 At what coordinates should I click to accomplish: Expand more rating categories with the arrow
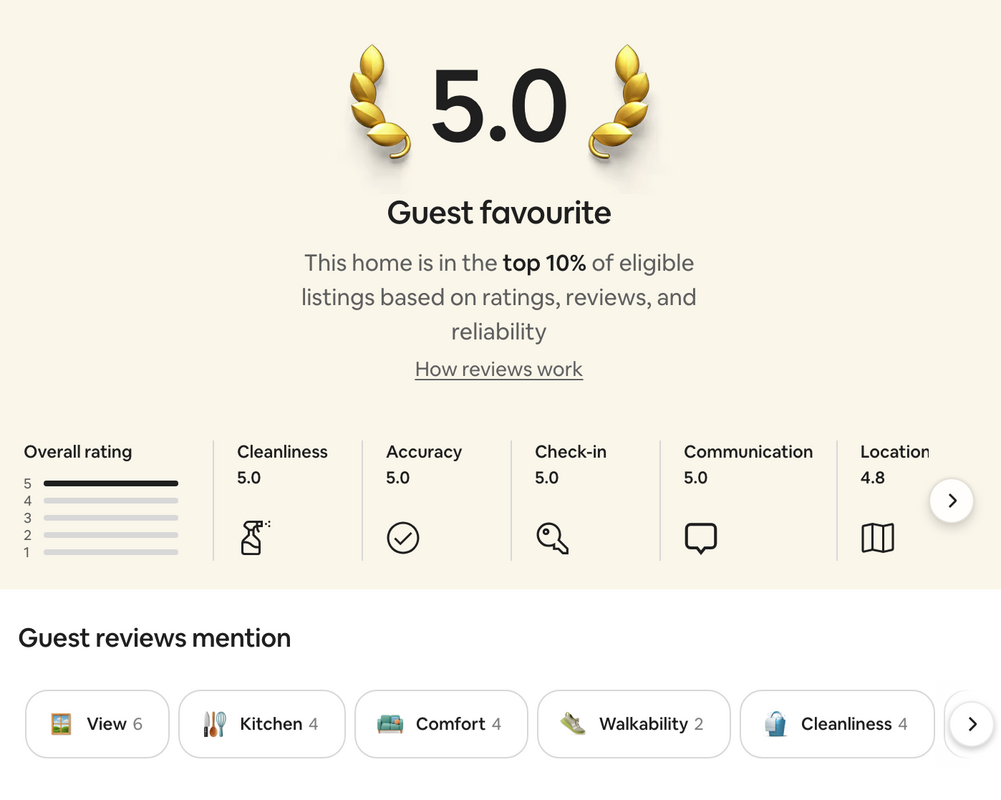coord(952,501)
